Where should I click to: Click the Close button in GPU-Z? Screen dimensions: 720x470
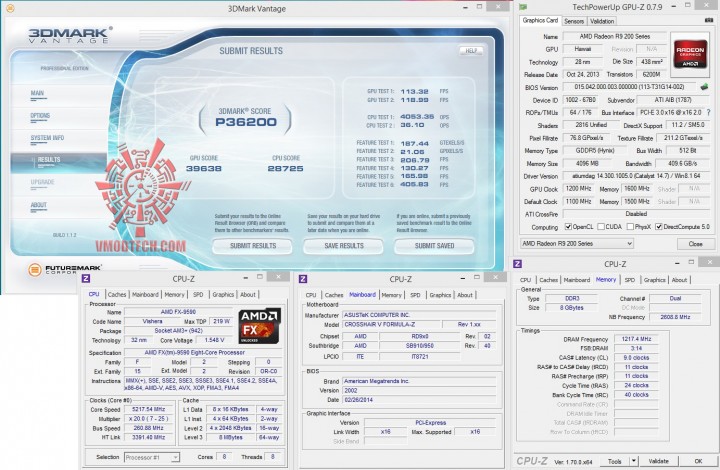point(696,244)
